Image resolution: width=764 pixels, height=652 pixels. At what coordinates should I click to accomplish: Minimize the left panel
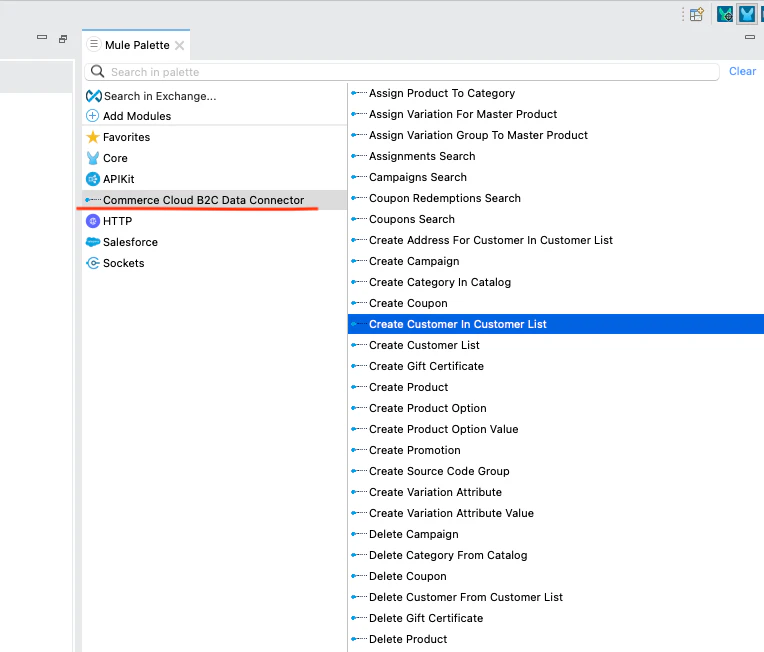42,37
